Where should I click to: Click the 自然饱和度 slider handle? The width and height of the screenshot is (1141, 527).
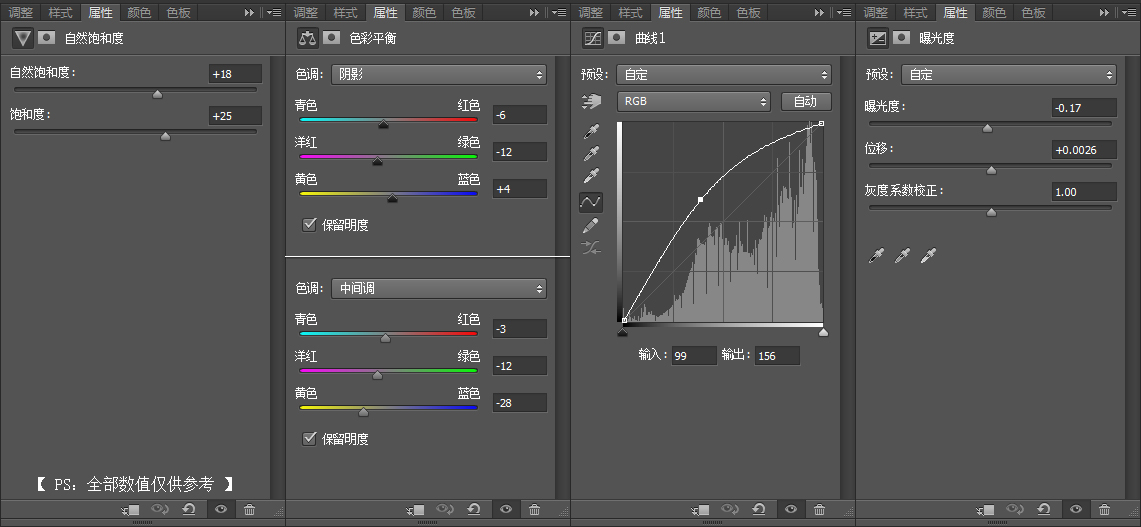pyautogui.click(x=157, y=94)
